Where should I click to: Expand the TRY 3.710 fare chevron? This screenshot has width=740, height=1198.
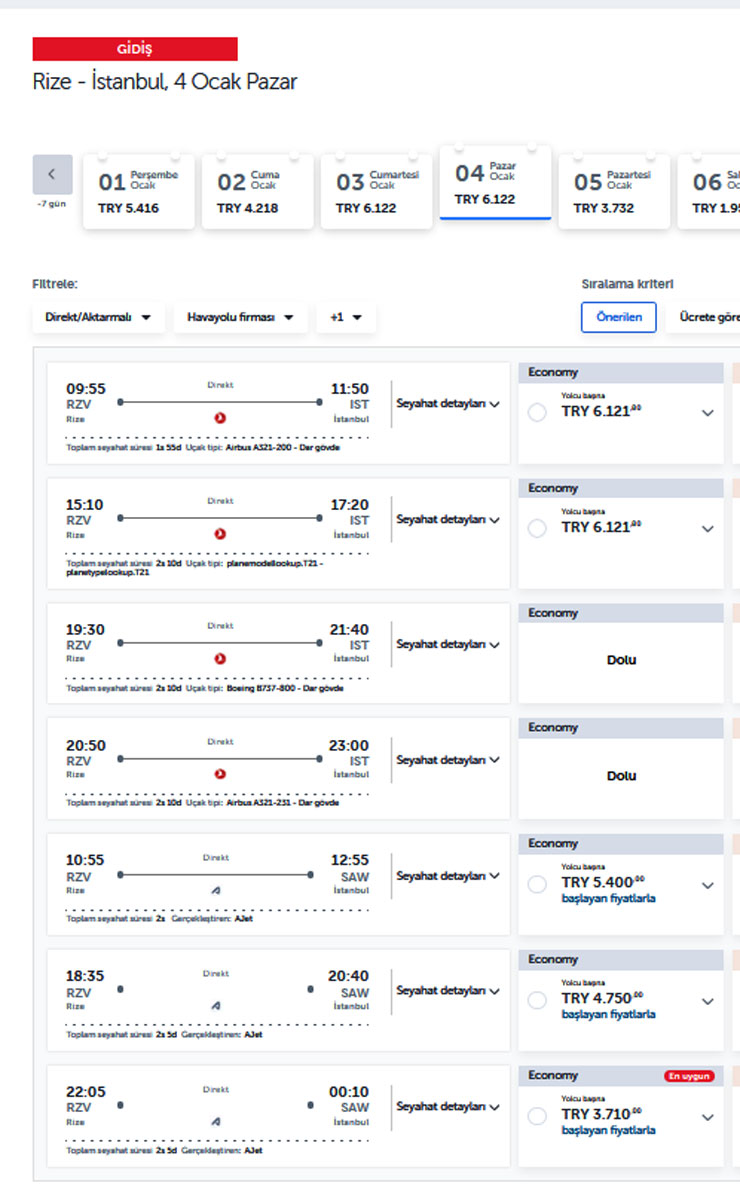(x=708, y=1117)
